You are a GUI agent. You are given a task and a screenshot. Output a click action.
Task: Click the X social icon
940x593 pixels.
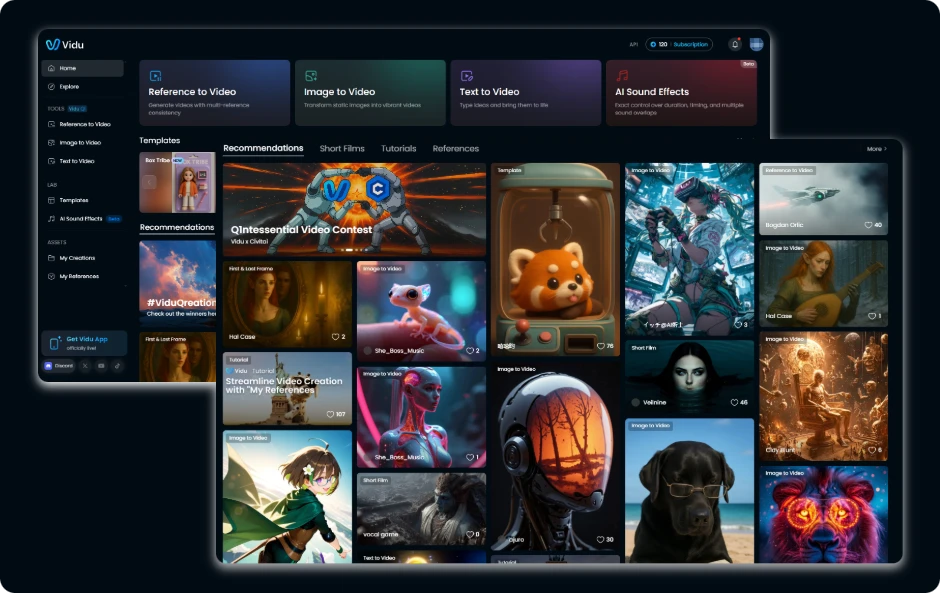pos(86,366)
